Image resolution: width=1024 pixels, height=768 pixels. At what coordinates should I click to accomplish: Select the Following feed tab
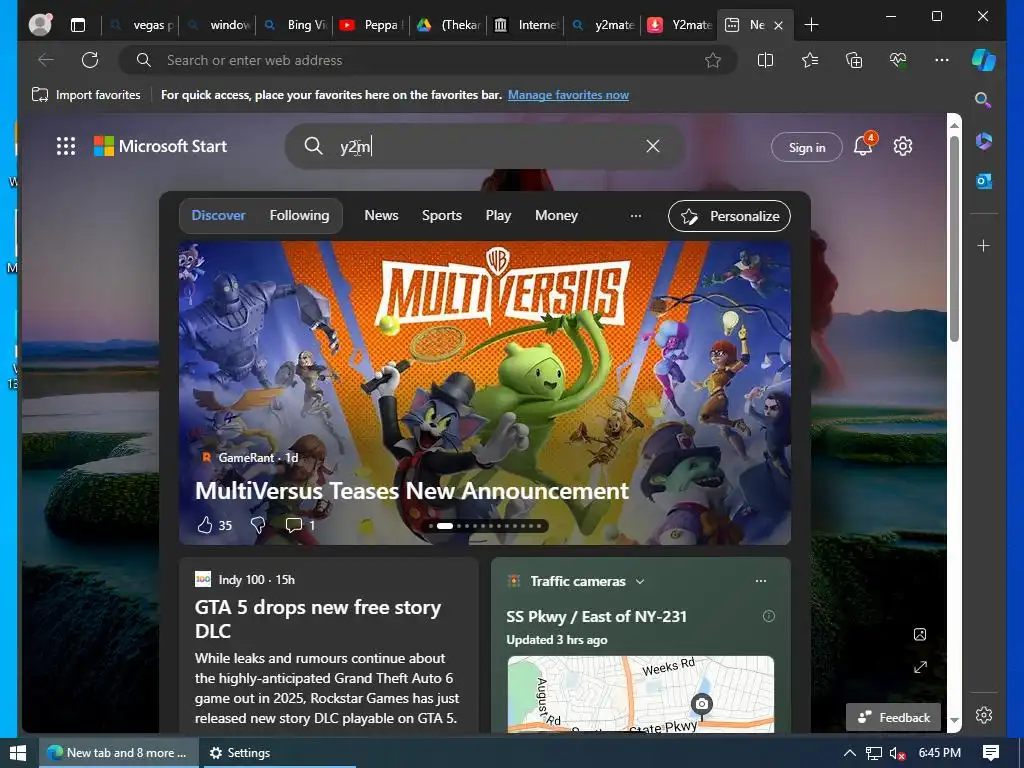coord(299,215)
